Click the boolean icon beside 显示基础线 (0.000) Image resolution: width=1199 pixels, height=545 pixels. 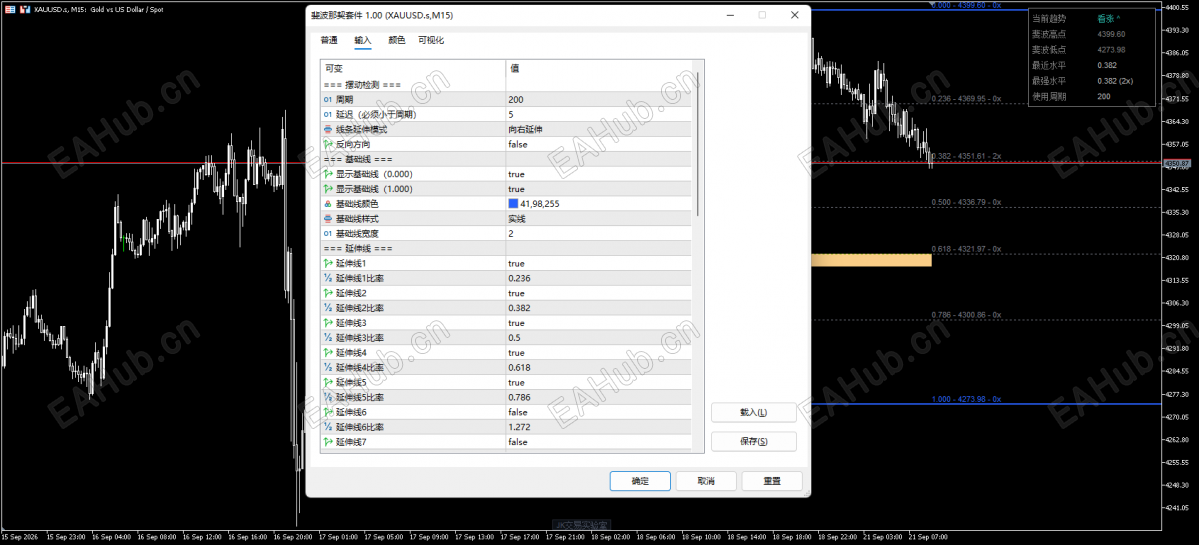coord(328,174)
